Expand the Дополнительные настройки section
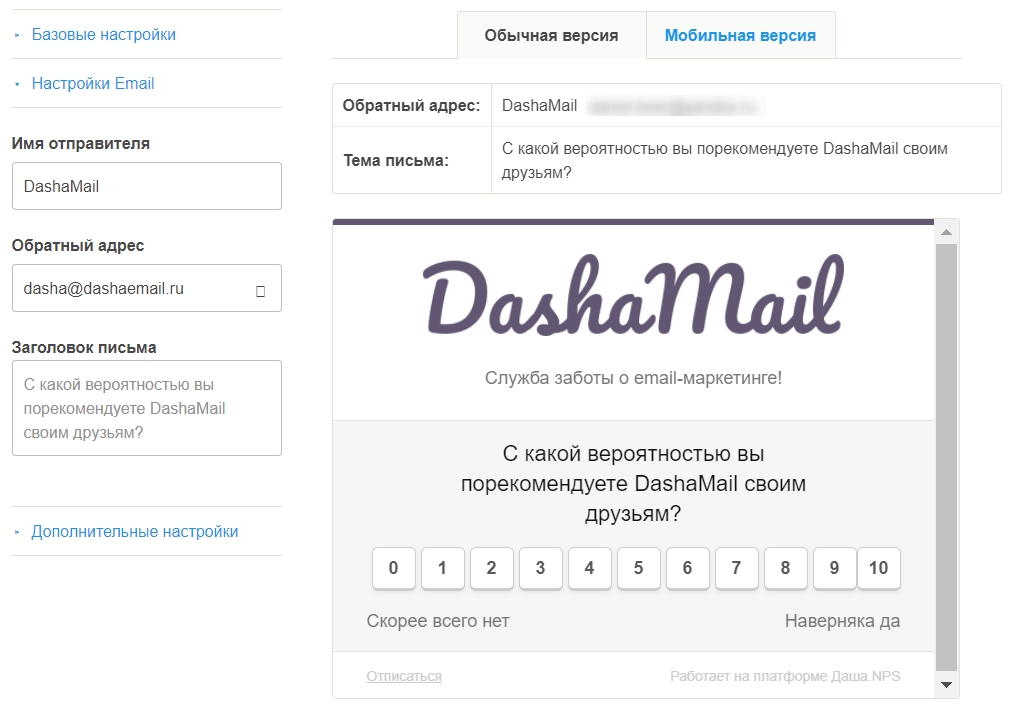1014x704 pixels. pyautogui.click(x=135, y=531)
